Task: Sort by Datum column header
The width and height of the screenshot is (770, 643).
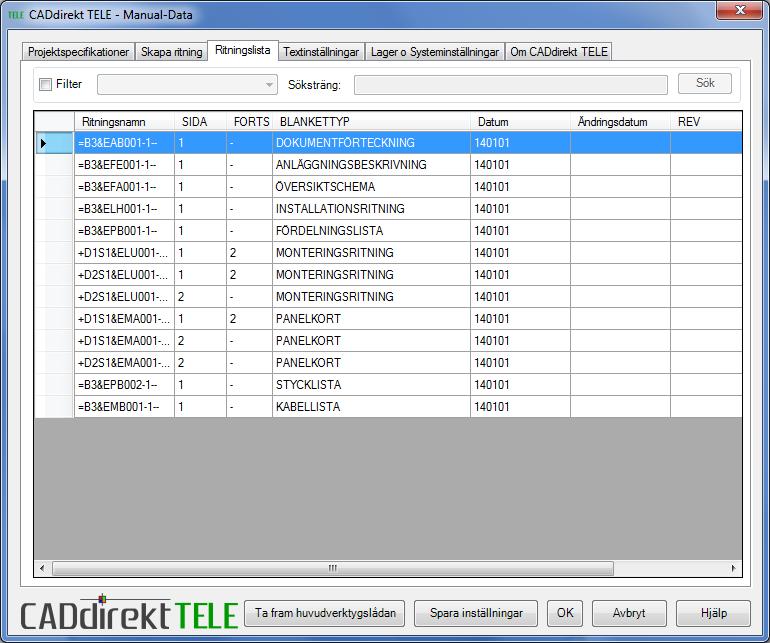Action: point(521,122)
